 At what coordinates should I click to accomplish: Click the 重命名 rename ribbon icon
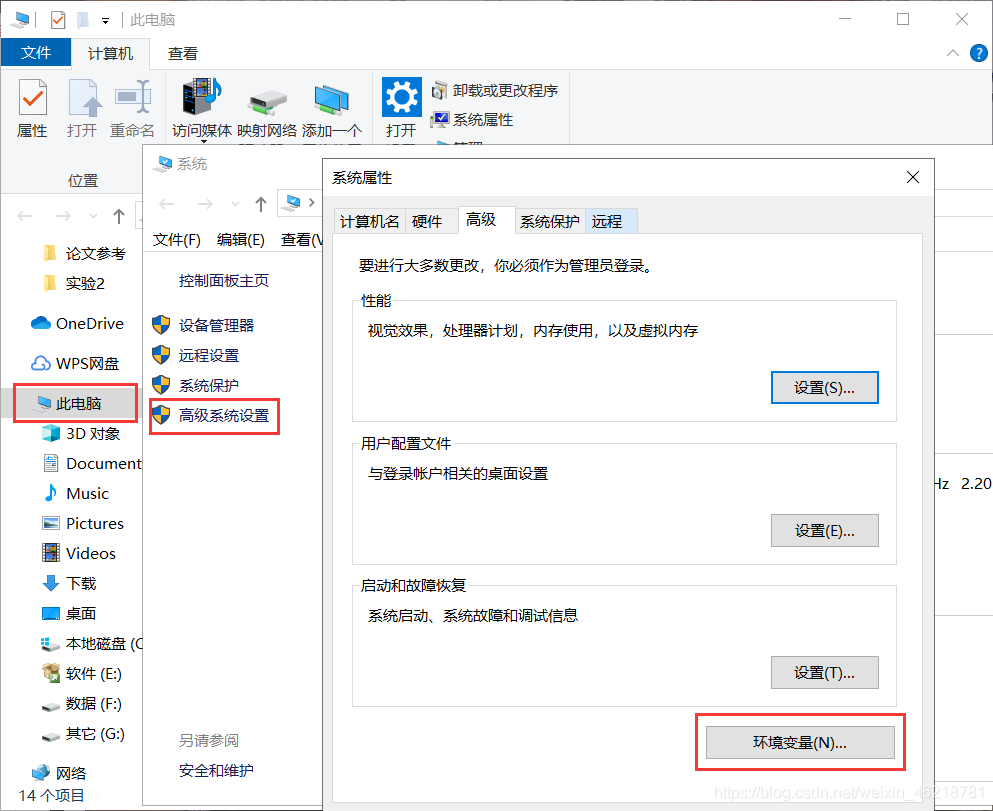(132, 108)
